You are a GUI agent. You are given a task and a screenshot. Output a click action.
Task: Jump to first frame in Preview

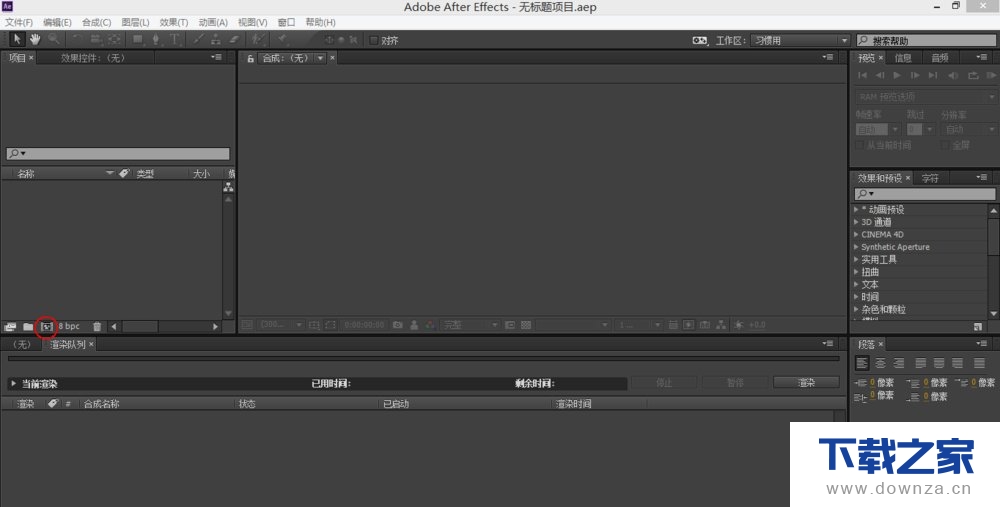pos(862,75)
